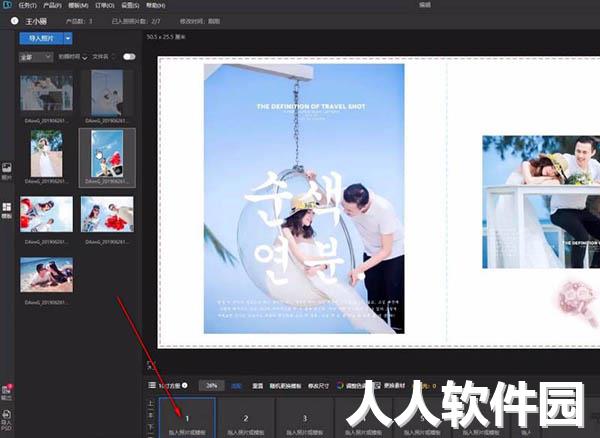Viewport: 600px width, 438px height.
Task: Open the 产品(P) menu
Action: [x=52, y=5]
